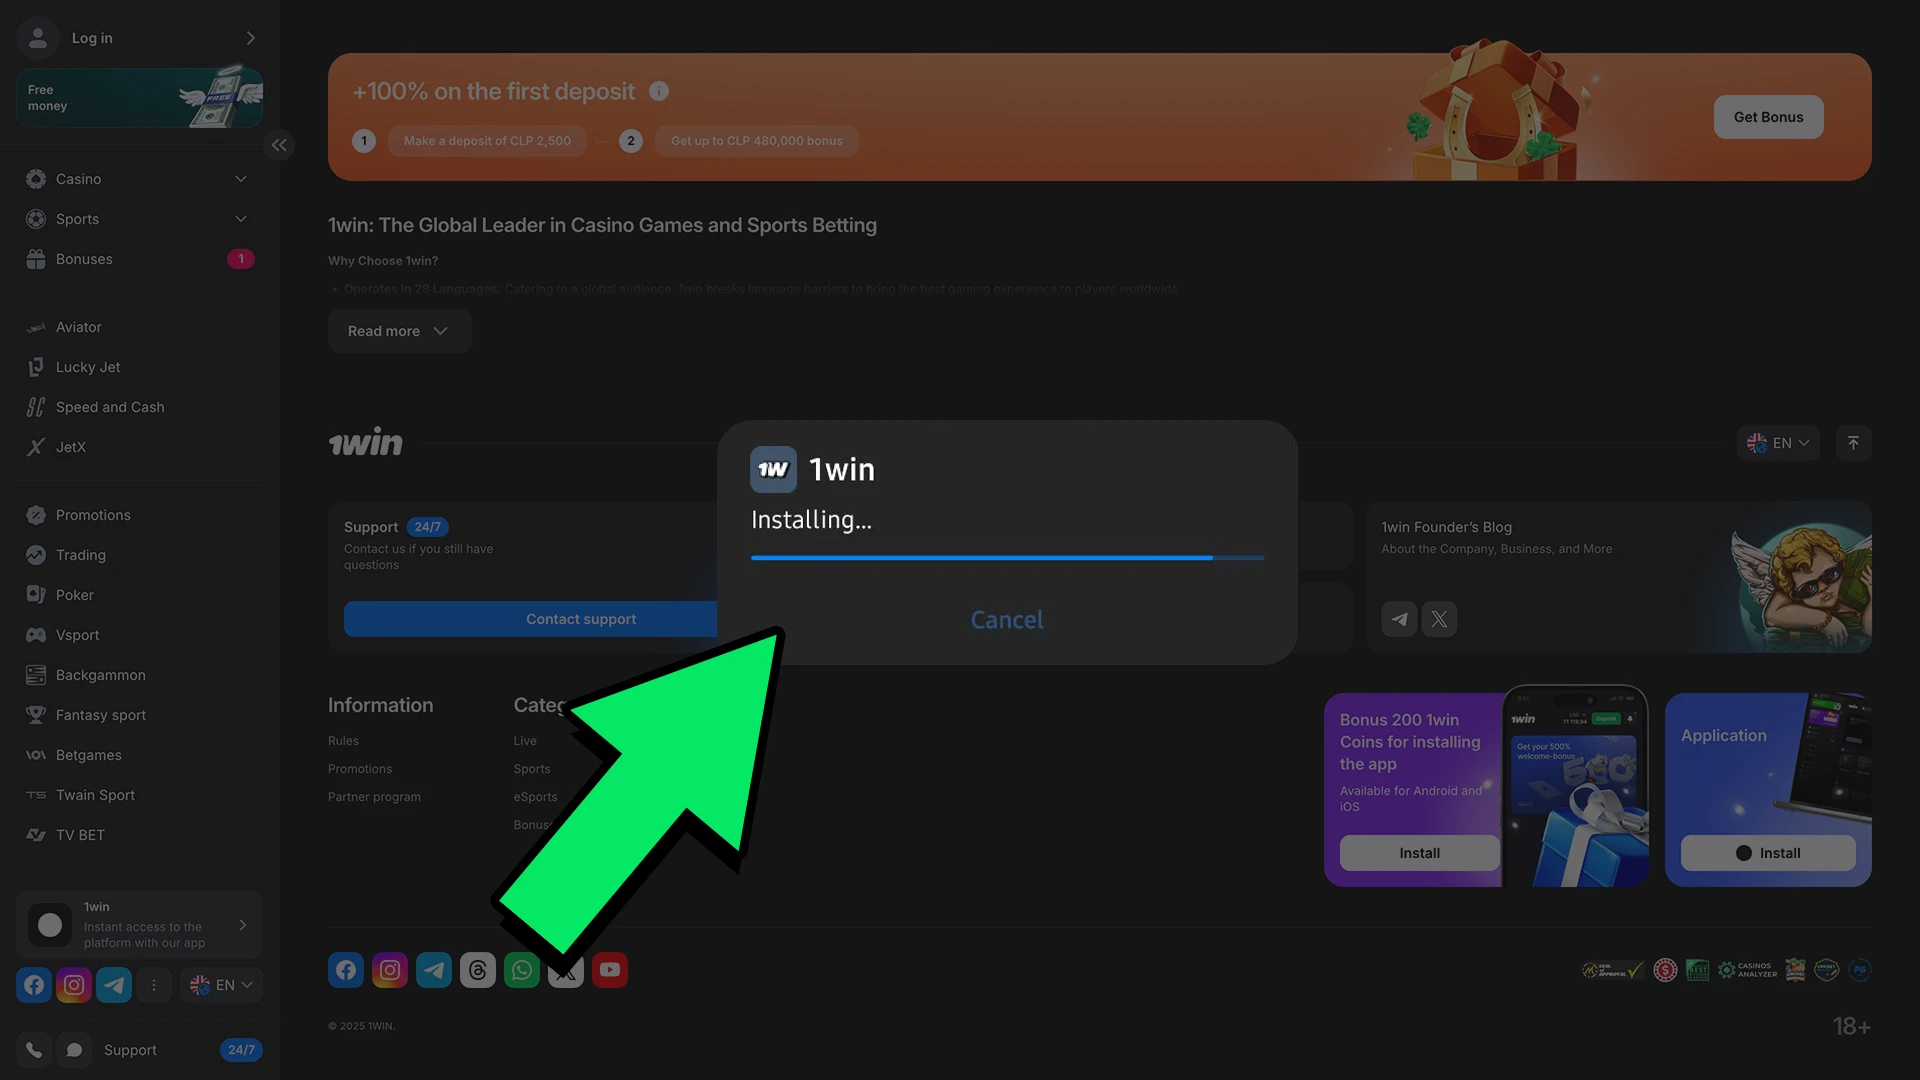The width and height of the screenshot is (1920, 1080).
Task: Open the eSports category link
Action: (535, 797)
